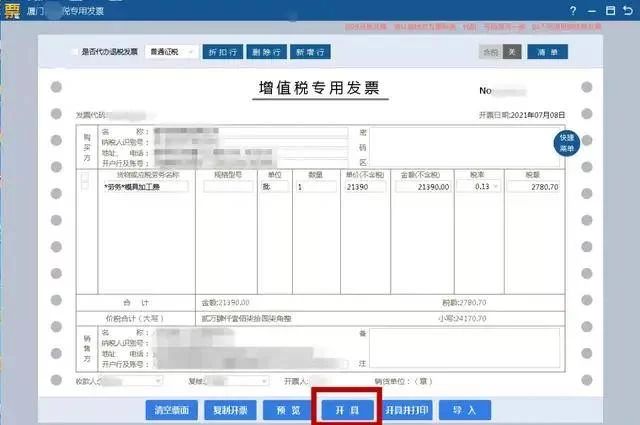Click the 删除行 button
Image resolution: width=640 pixels, height=425 pixels.
click(x=267, y=51)
